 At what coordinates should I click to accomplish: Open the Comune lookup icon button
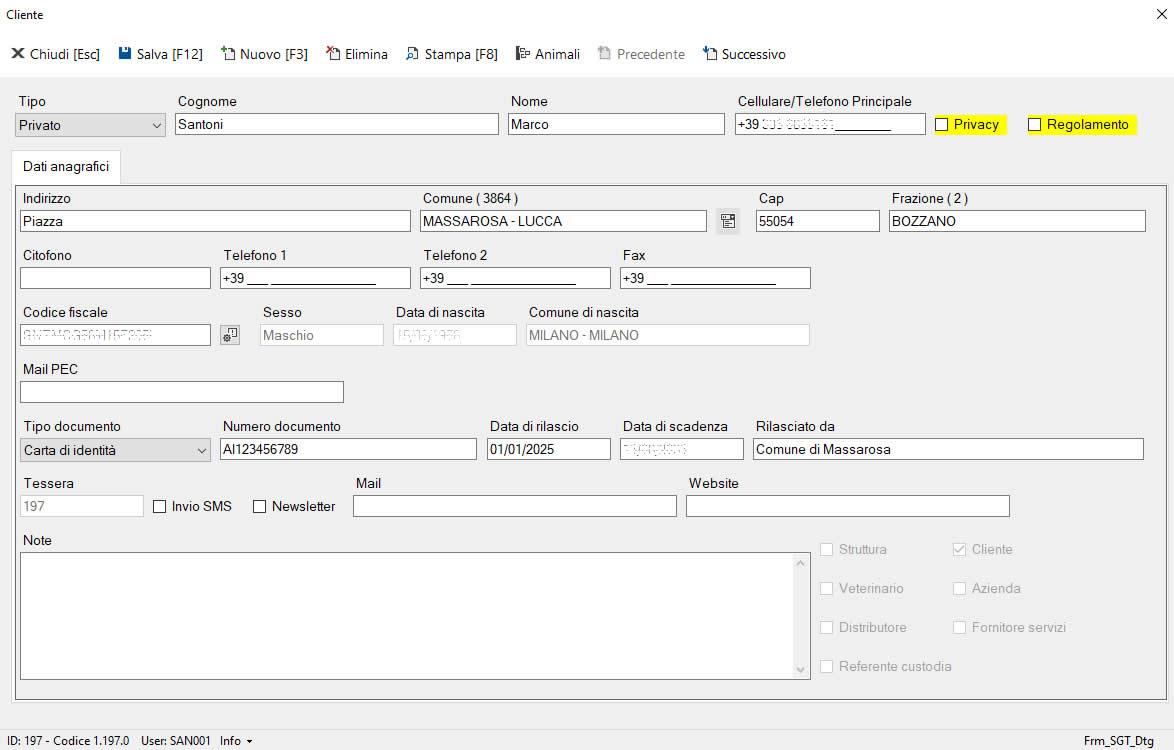pos(727,221)
